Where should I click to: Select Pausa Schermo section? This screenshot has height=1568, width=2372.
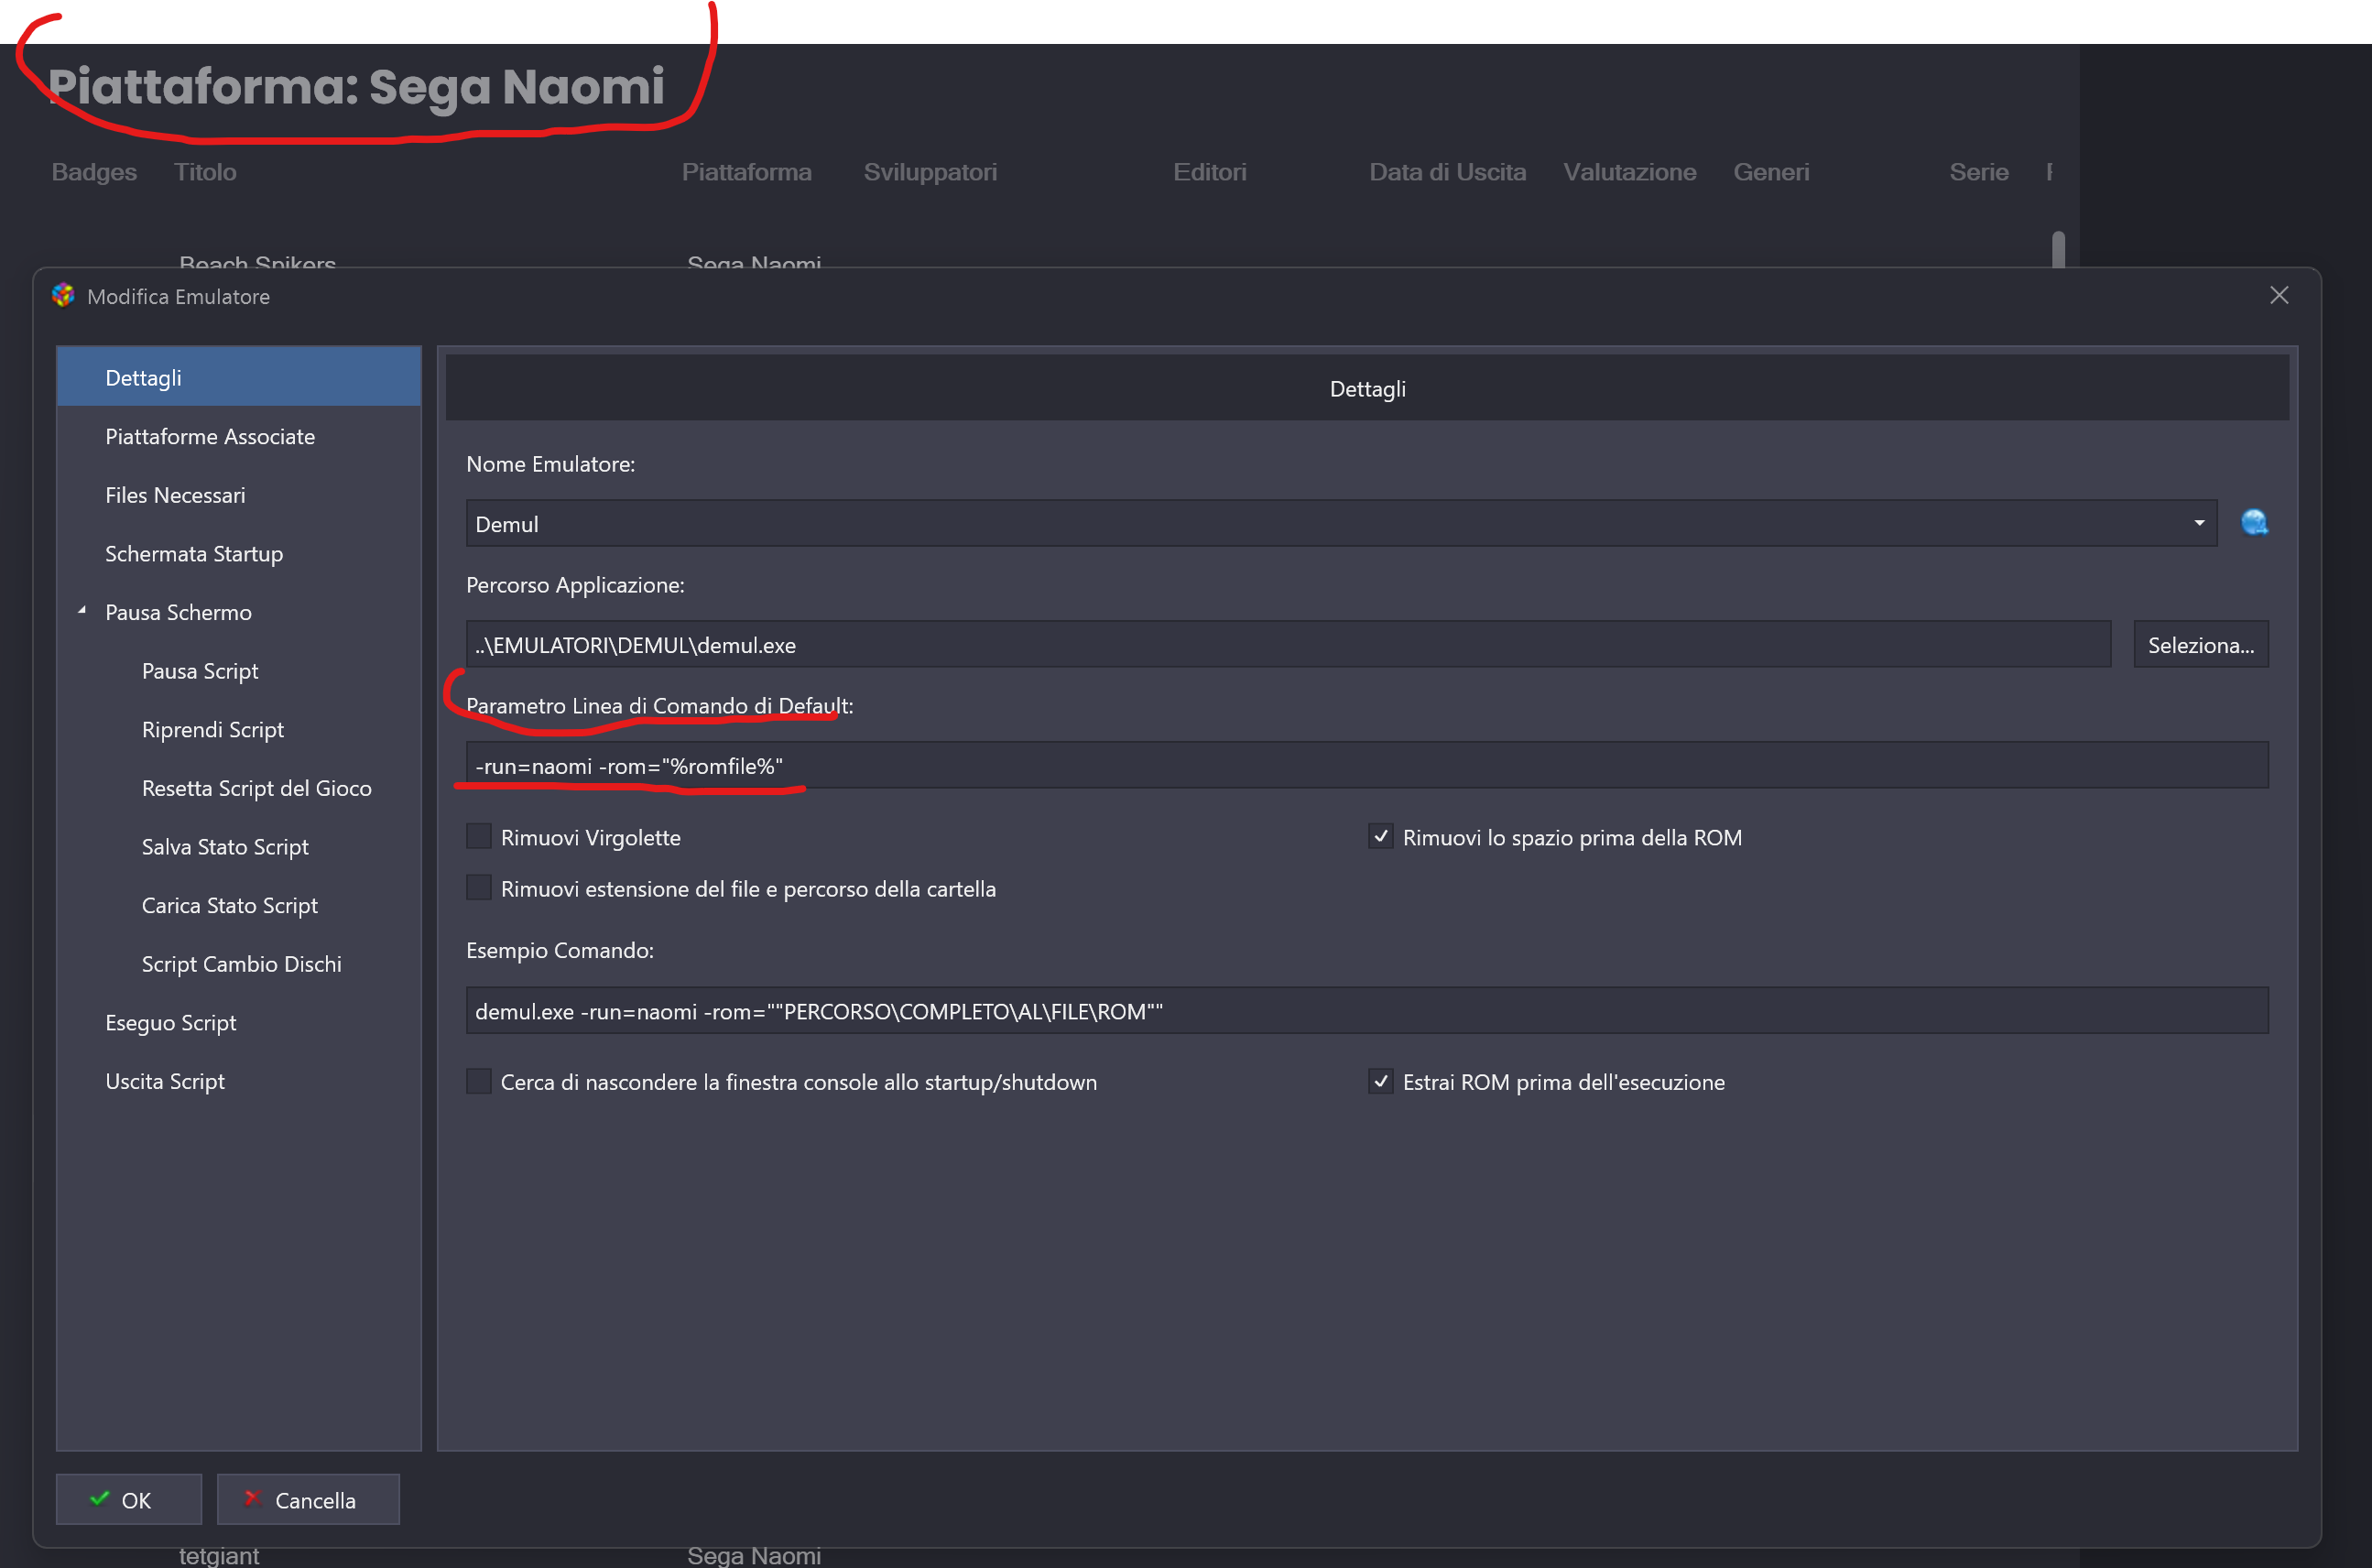[239, 612]
